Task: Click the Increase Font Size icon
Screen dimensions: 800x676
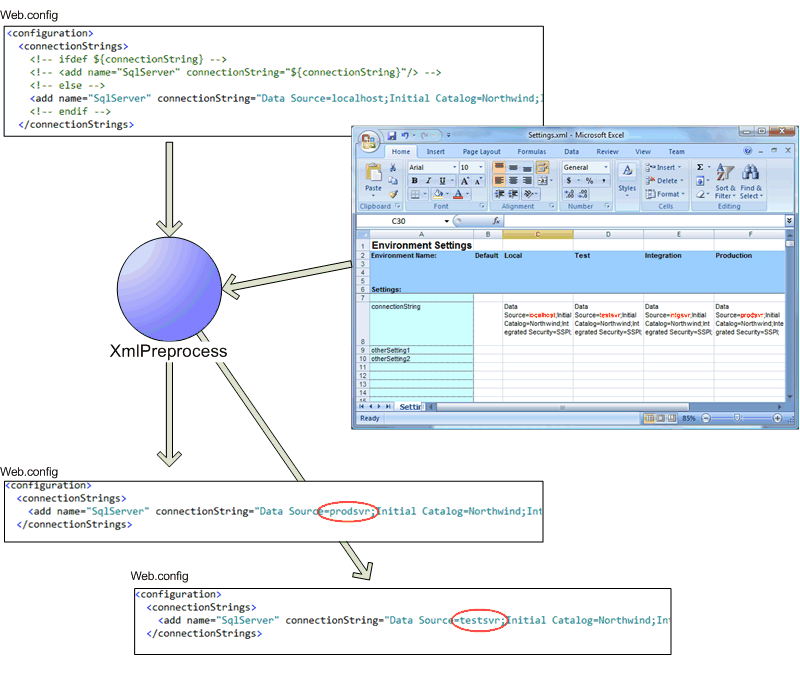Action: pos(465,181)
